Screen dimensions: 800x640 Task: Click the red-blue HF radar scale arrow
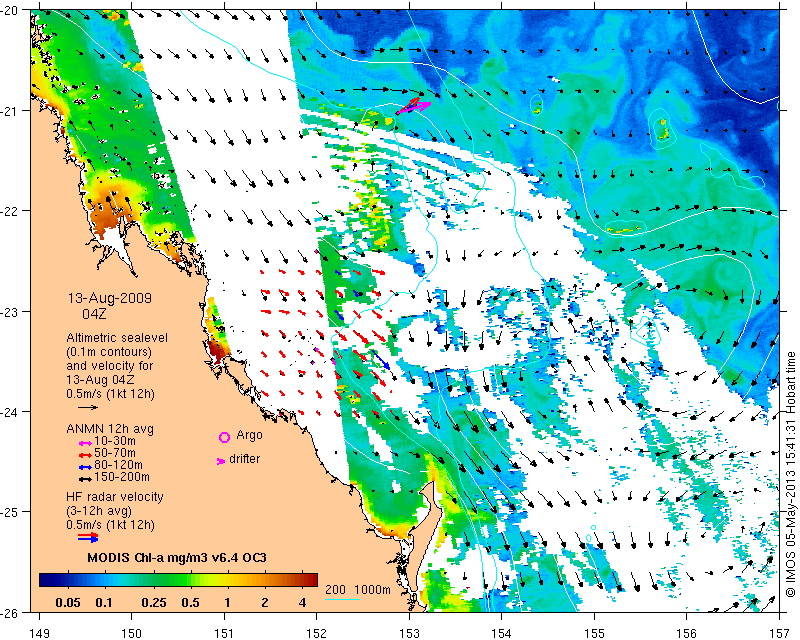pyautogui.click(x=88, y=537)
